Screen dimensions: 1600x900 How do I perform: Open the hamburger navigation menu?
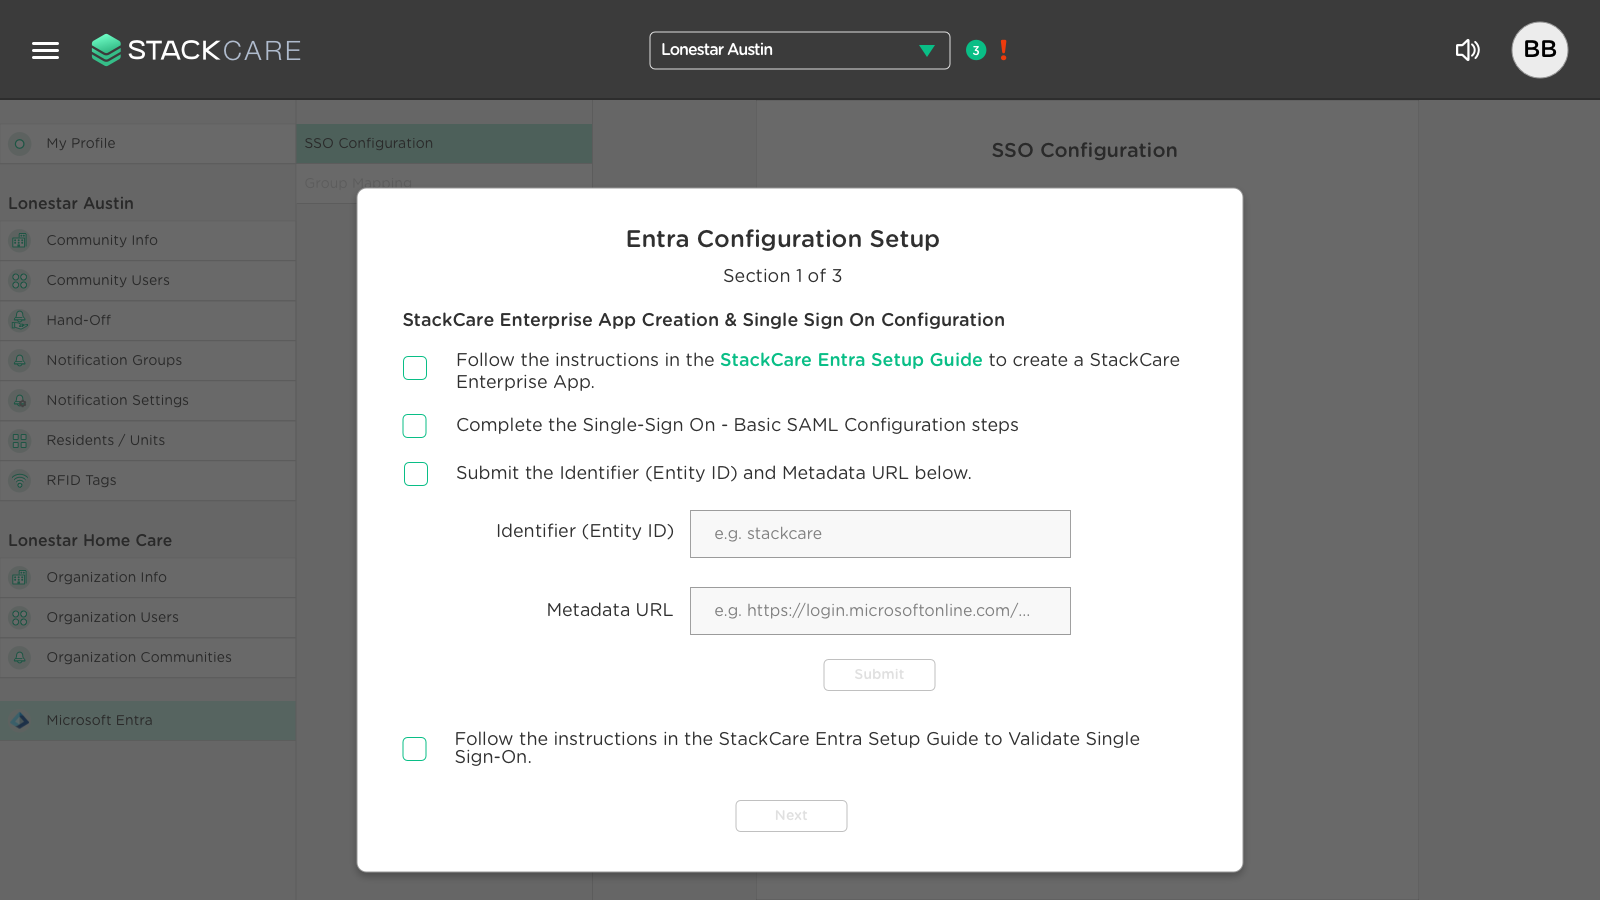point(45,50)
